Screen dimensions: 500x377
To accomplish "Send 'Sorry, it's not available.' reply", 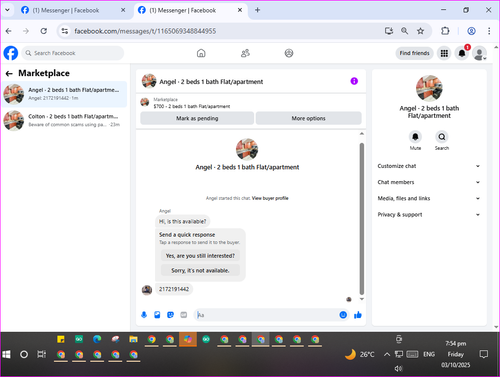I will coord(200,270).
